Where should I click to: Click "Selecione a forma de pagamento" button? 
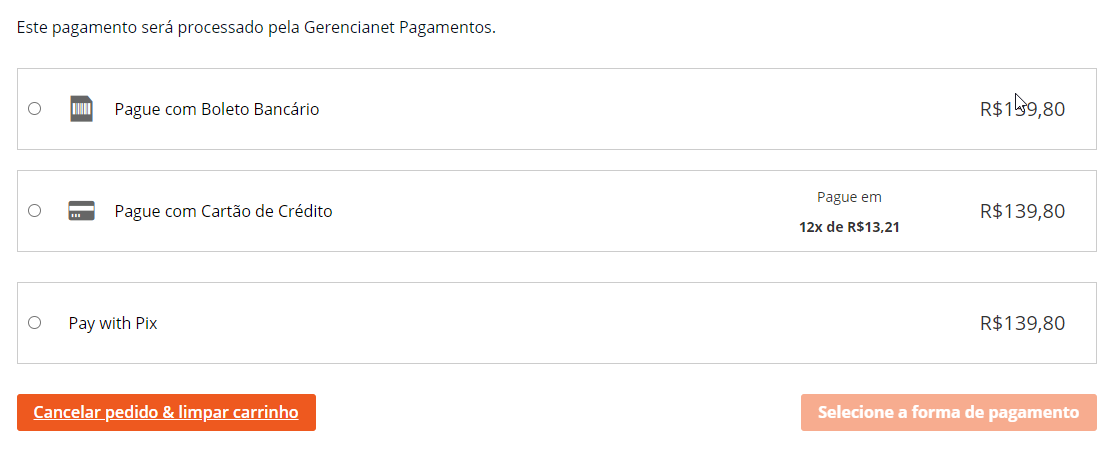(x=948, y=412)
